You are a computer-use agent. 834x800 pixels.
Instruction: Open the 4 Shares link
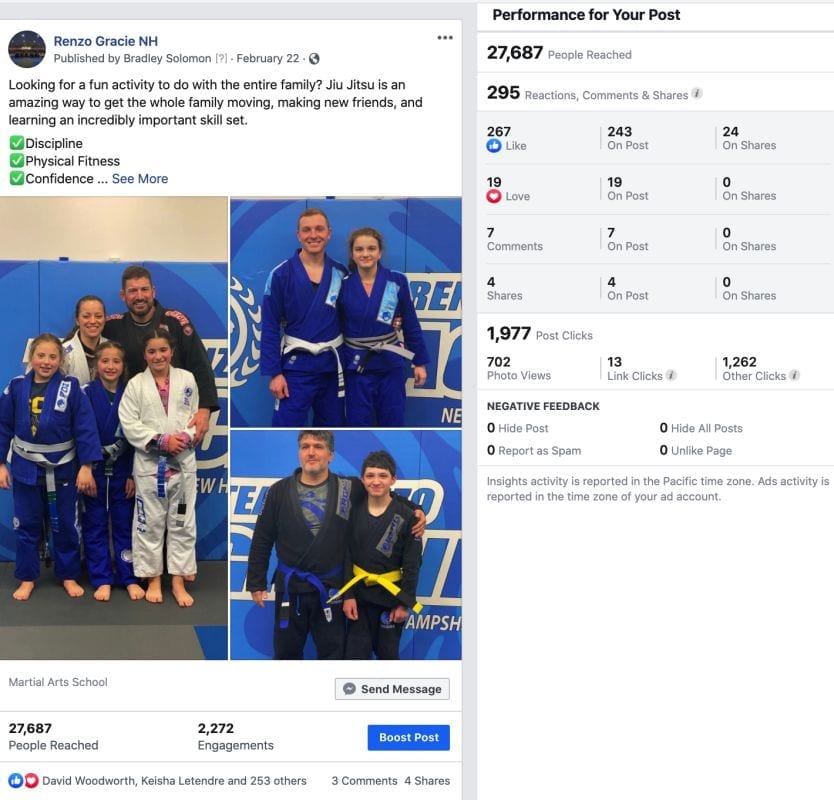pos(427,780)
